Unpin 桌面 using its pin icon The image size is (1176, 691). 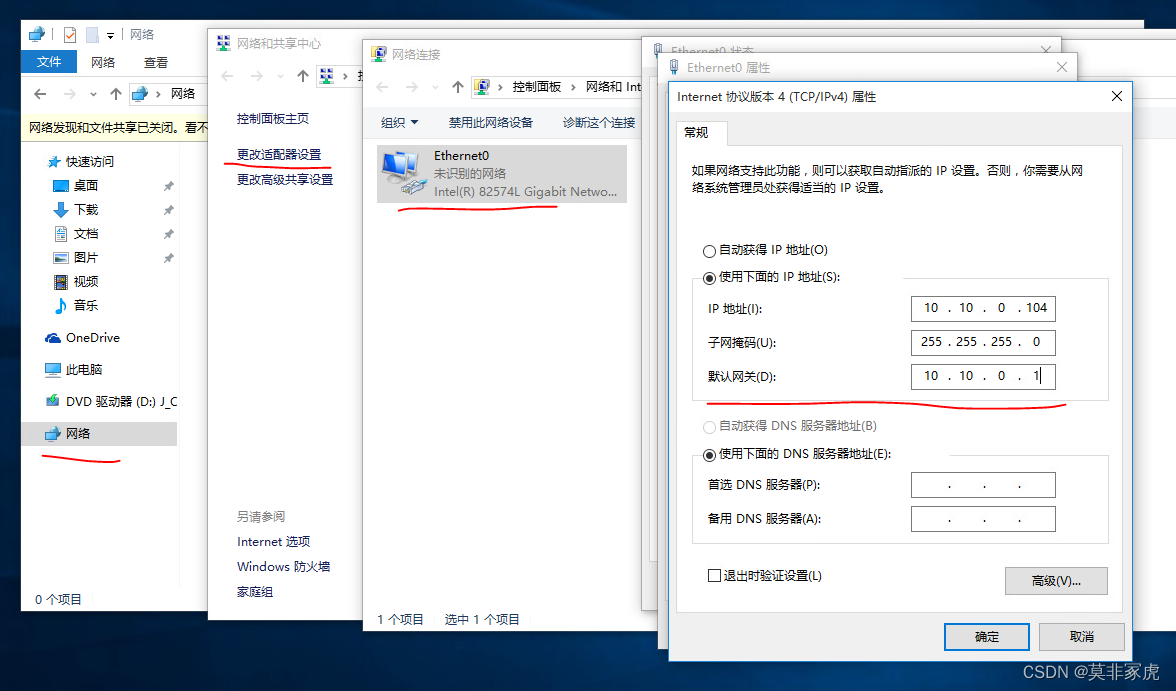click(x=169, y=185)
